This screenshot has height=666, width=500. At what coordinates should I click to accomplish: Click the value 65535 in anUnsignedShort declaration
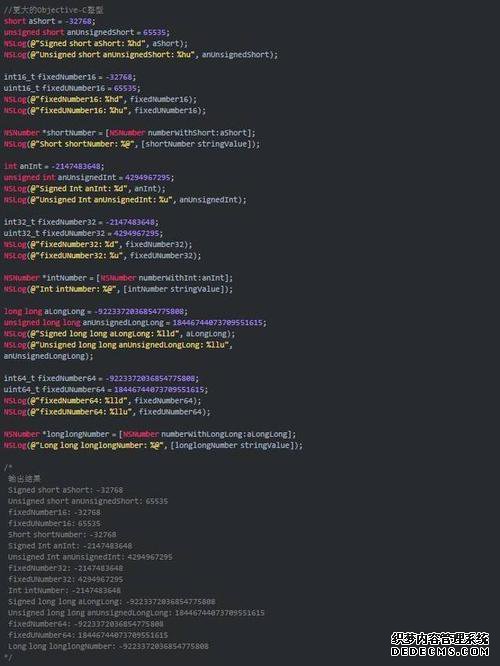tap(156, 32)
